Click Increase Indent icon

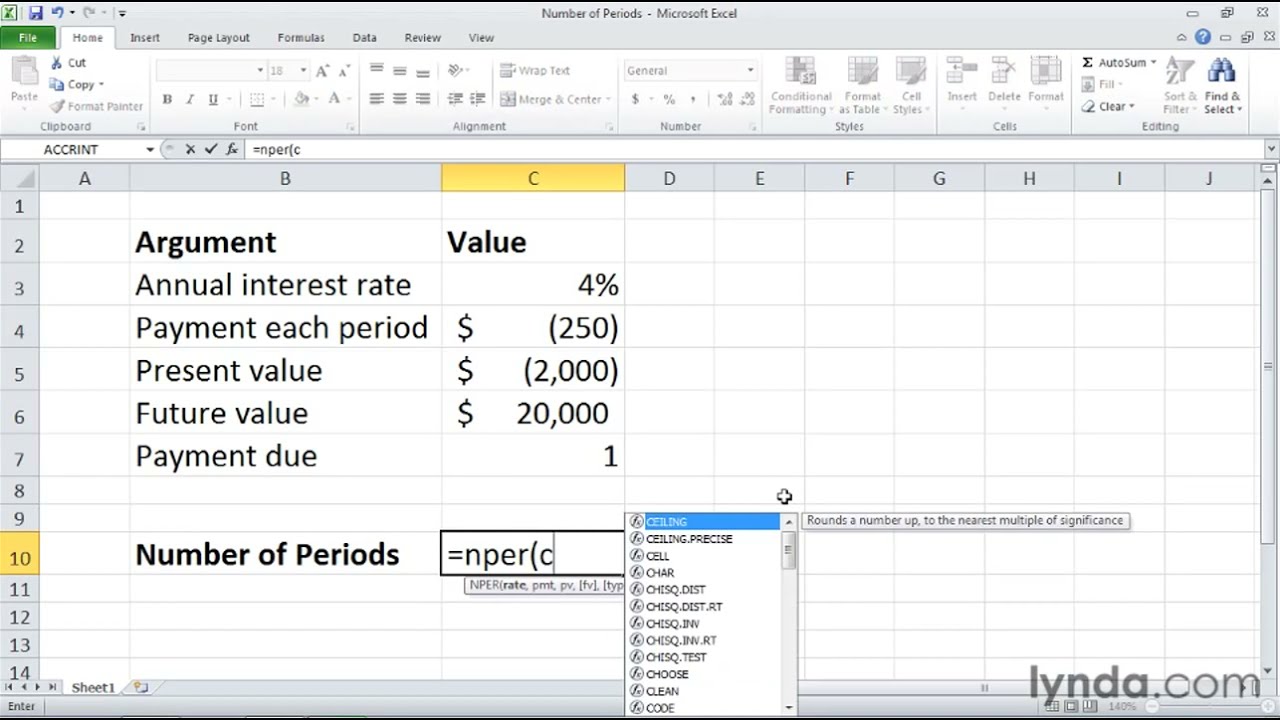pos(478,99)
